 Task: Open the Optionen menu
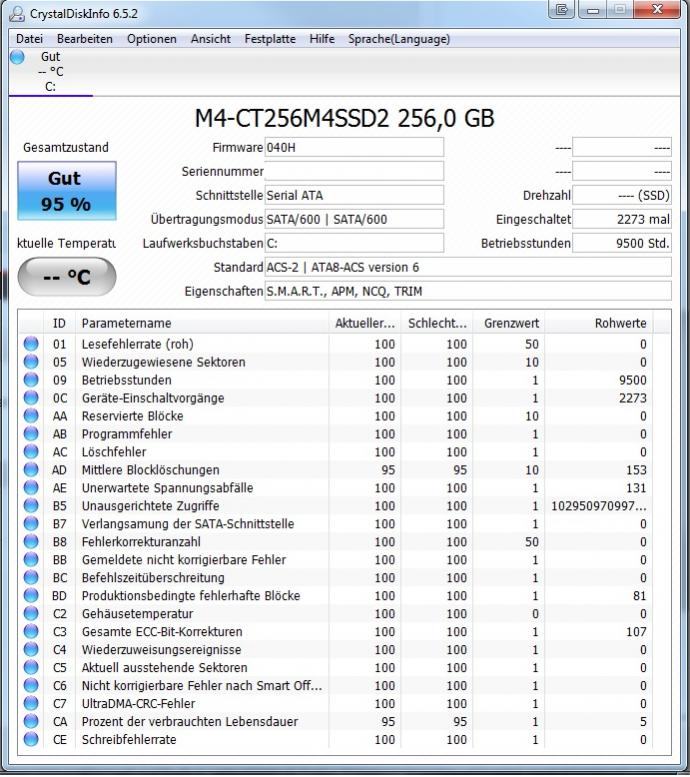pos(152,39)
